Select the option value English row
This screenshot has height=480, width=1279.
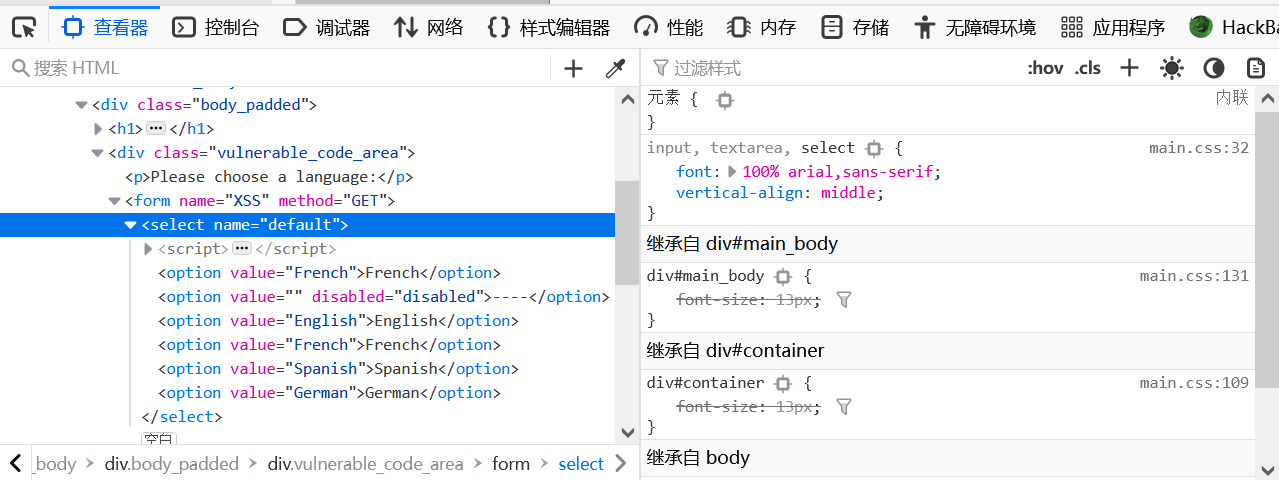coord(338,321)
